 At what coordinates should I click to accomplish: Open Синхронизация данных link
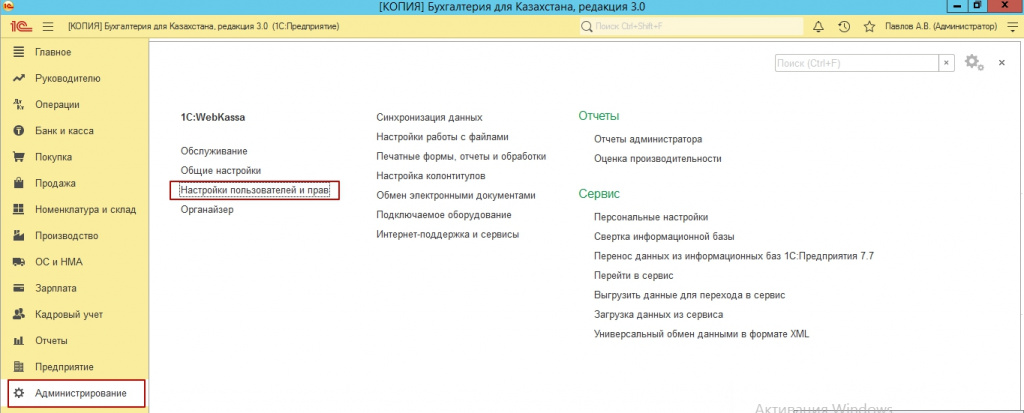429,118
